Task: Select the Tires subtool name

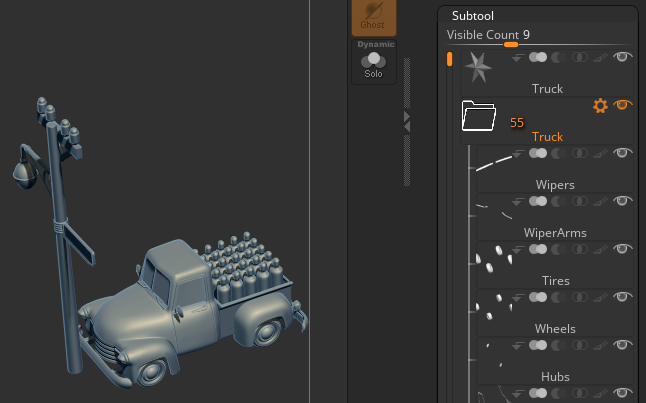Action: click(x=555, y=281)
